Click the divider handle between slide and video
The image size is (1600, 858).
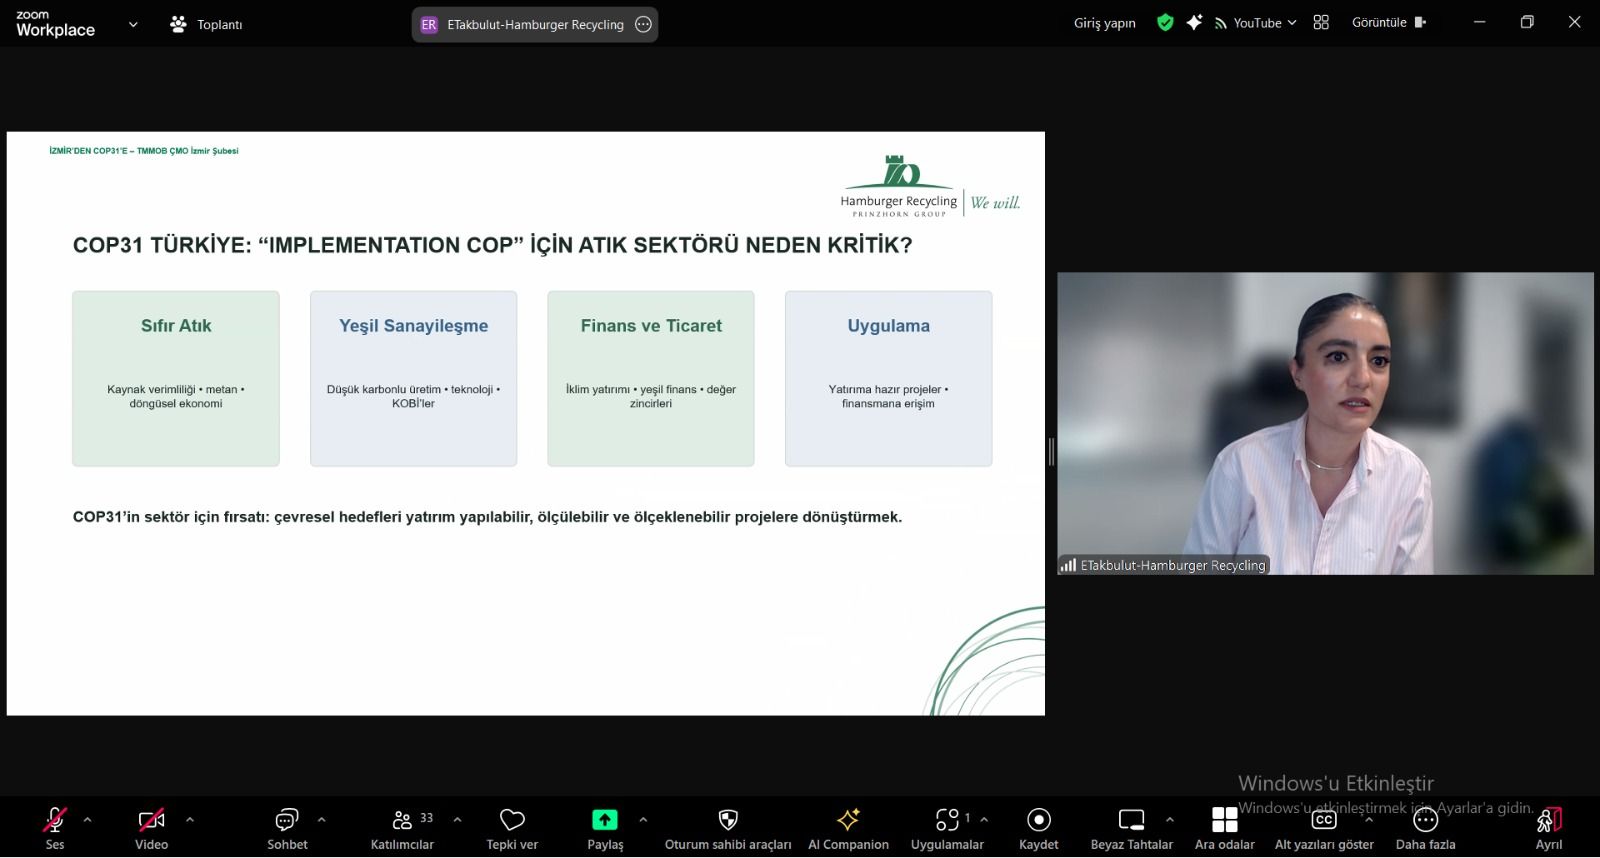tap(1051, 452)
